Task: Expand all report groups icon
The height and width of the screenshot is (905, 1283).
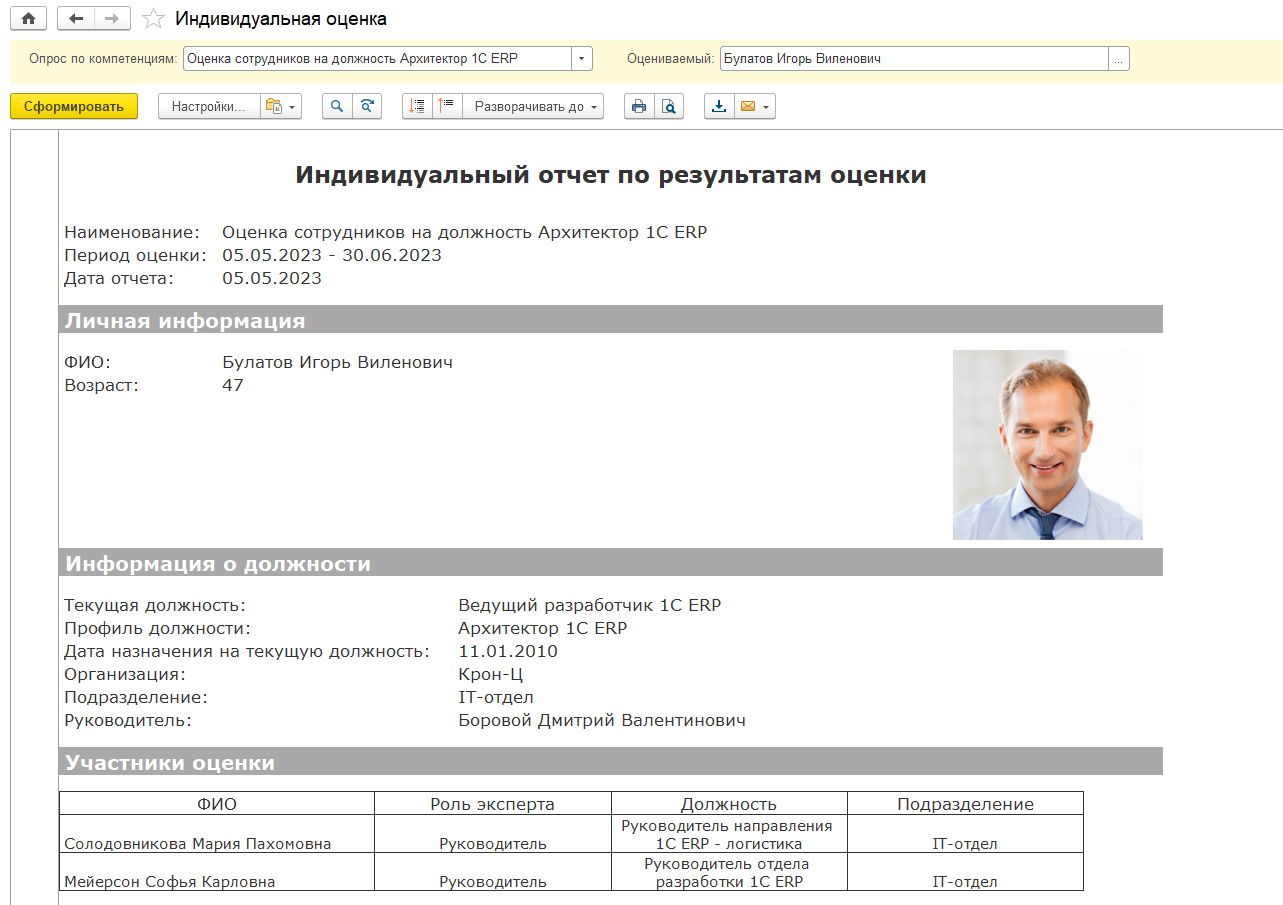Action: tap(417, 106)
